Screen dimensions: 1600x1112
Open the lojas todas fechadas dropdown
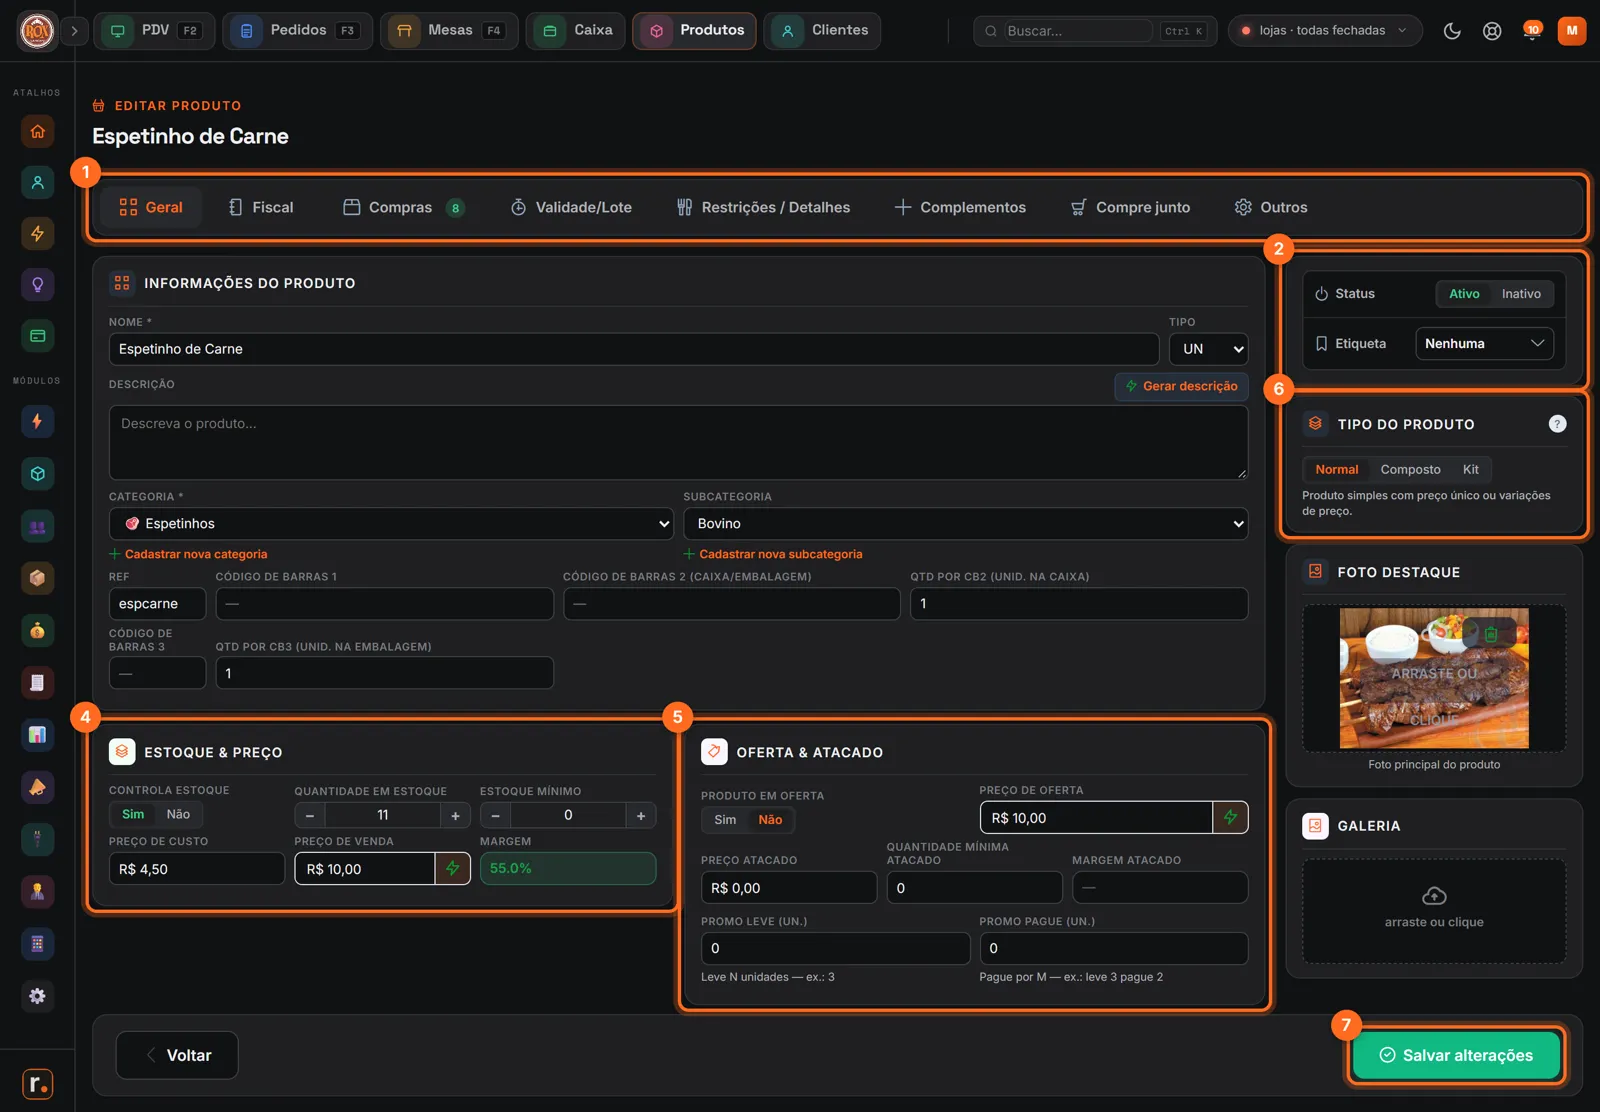point(1324,31)
